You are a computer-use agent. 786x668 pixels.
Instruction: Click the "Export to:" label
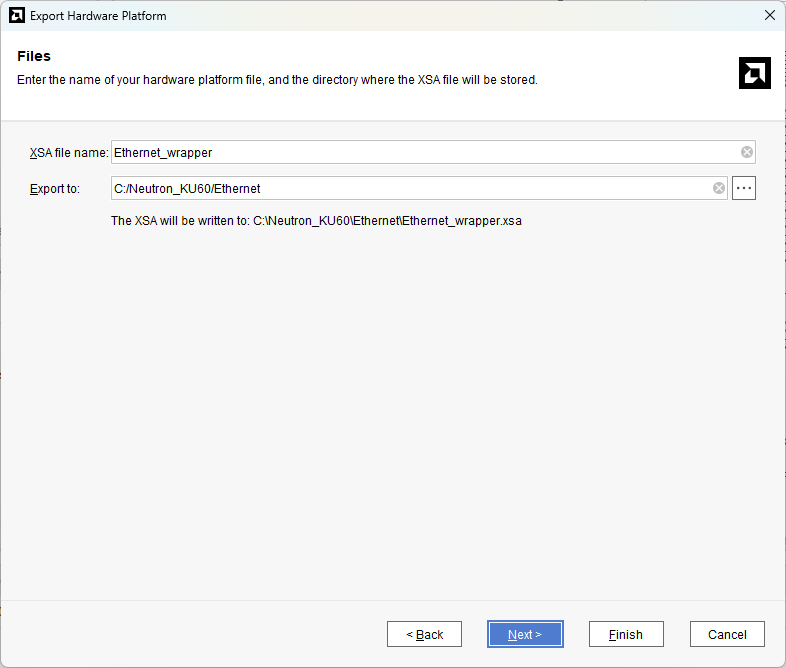[55, 189]
